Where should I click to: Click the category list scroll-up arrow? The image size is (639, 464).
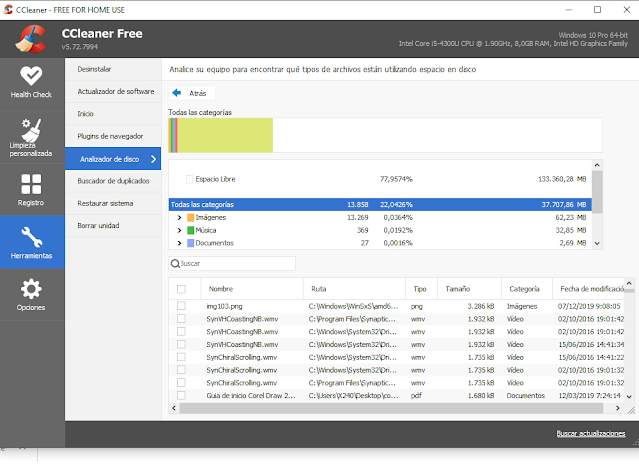(597, 165)
